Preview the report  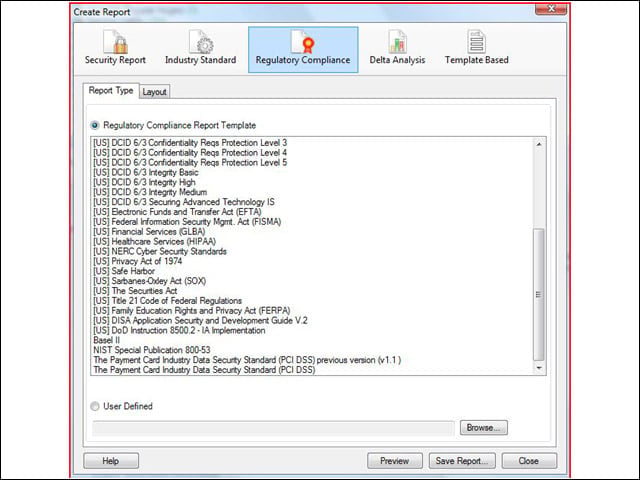click(x=395, y=461)
